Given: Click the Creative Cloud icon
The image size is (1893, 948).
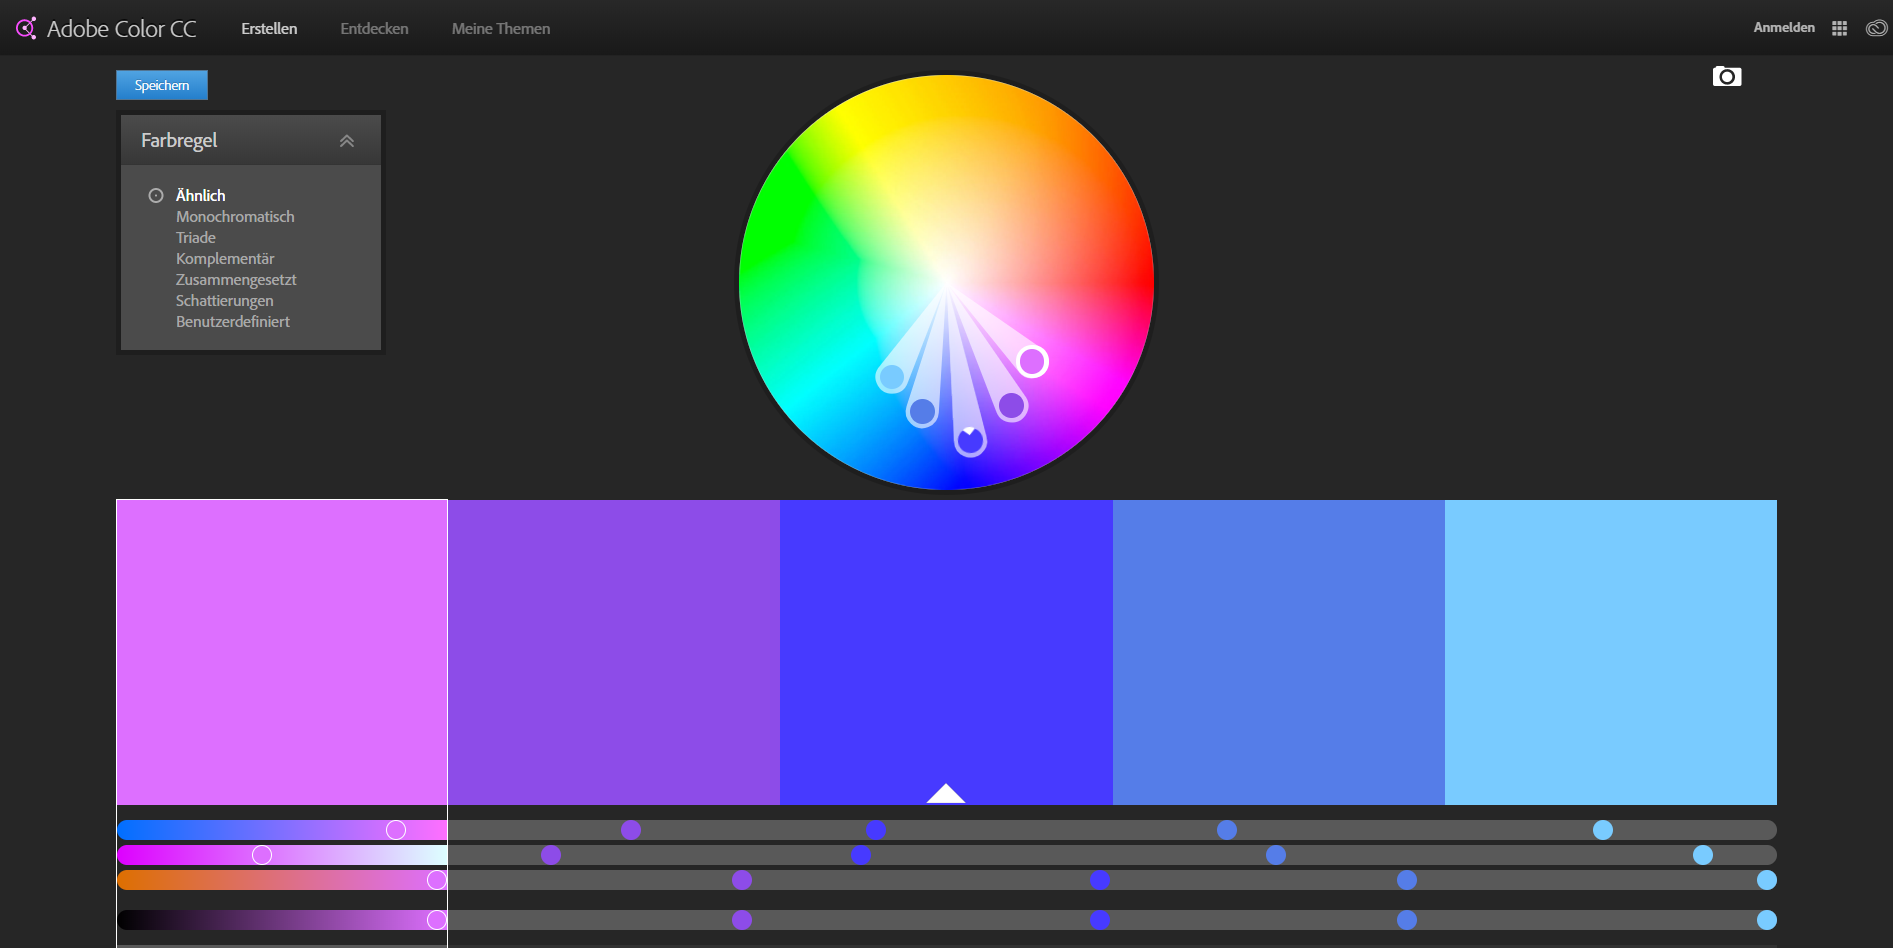Looking at the screenshot, I should [x=1876, y=28].
